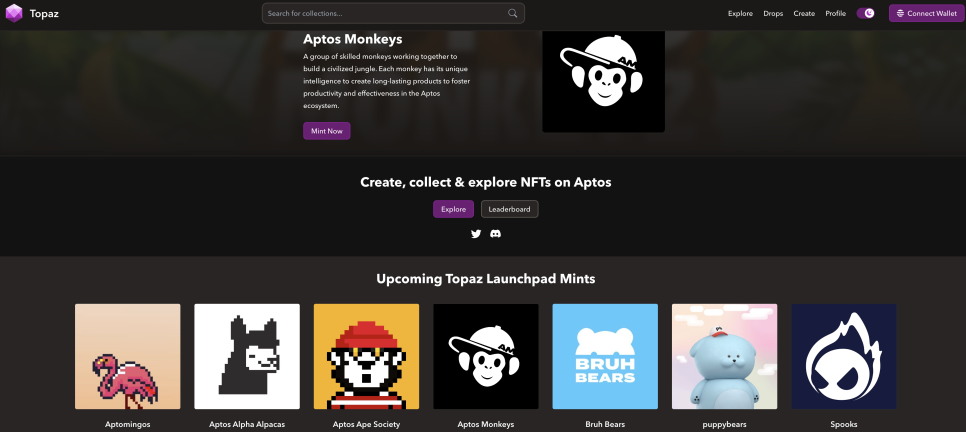Open the Explore menu item
Screen dimensions: 966x432
pyautogui.click(x=740, y=14)
